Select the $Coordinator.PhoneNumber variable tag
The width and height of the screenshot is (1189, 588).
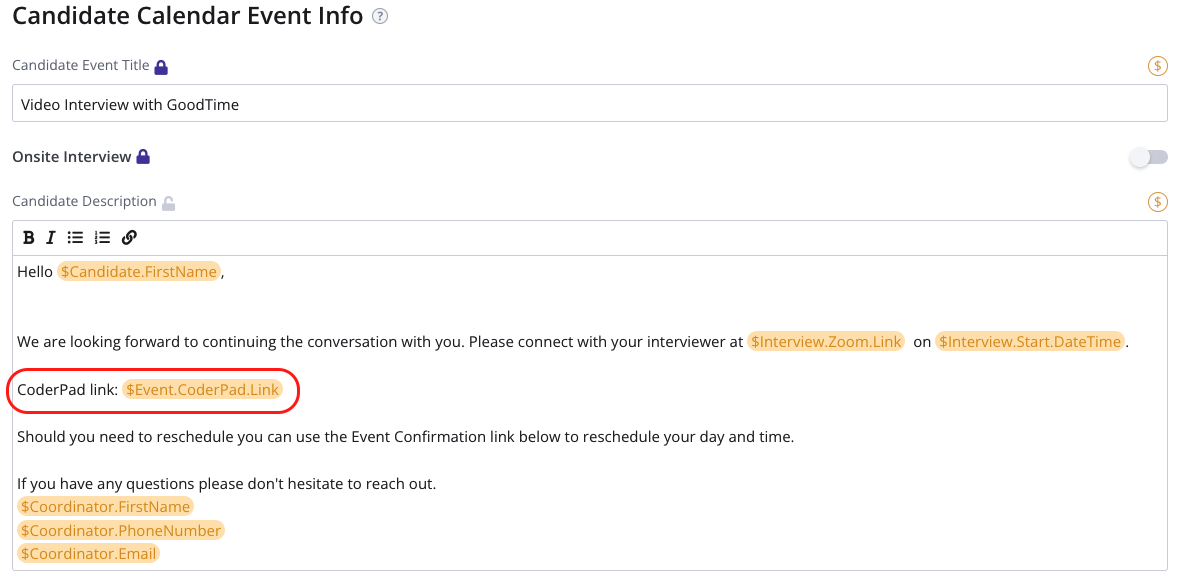coord(120,530)
